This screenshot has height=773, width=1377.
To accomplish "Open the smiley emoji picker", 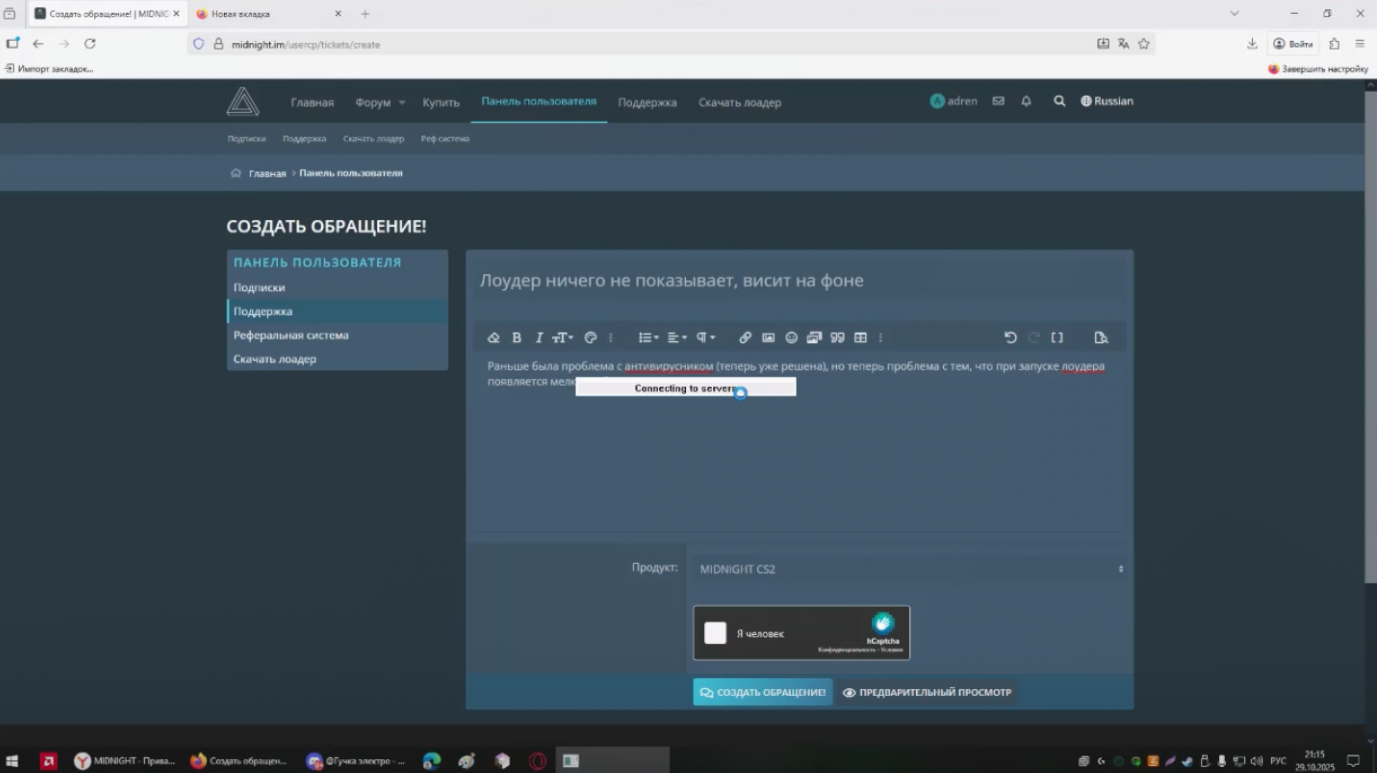I will pyautogui.click(x=791, y=338).
